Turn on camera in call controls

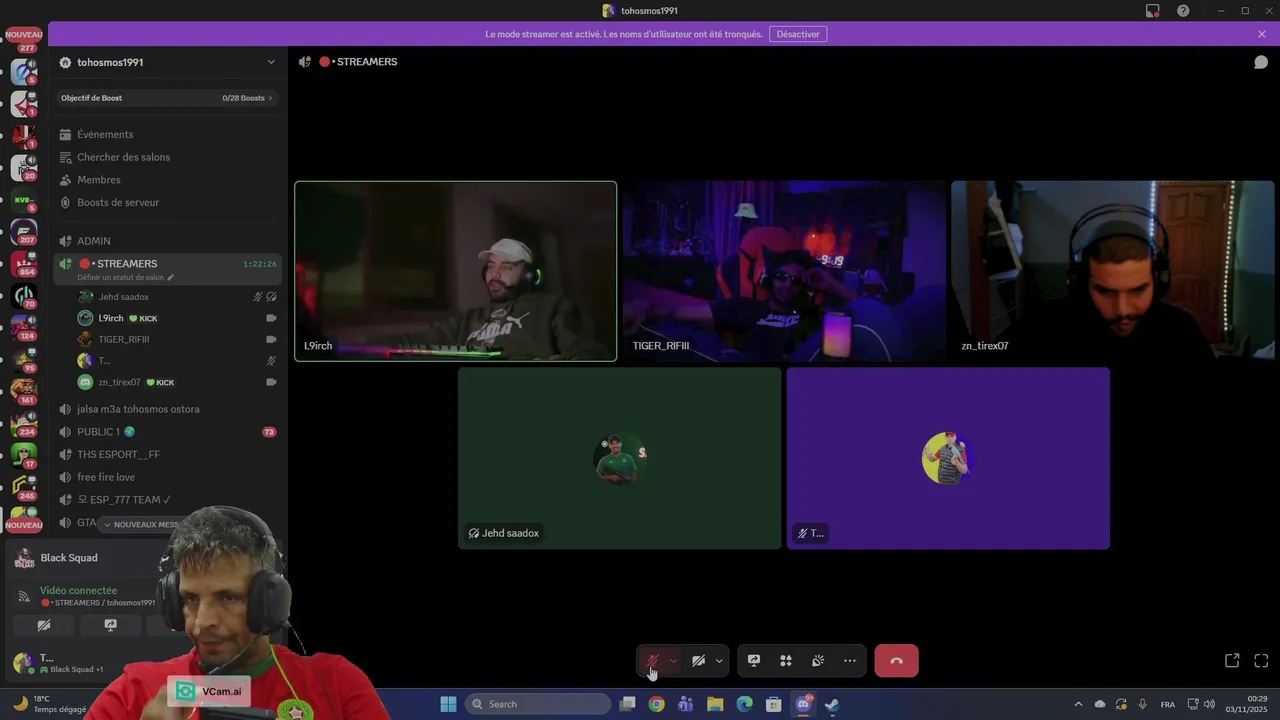(698, 661)
